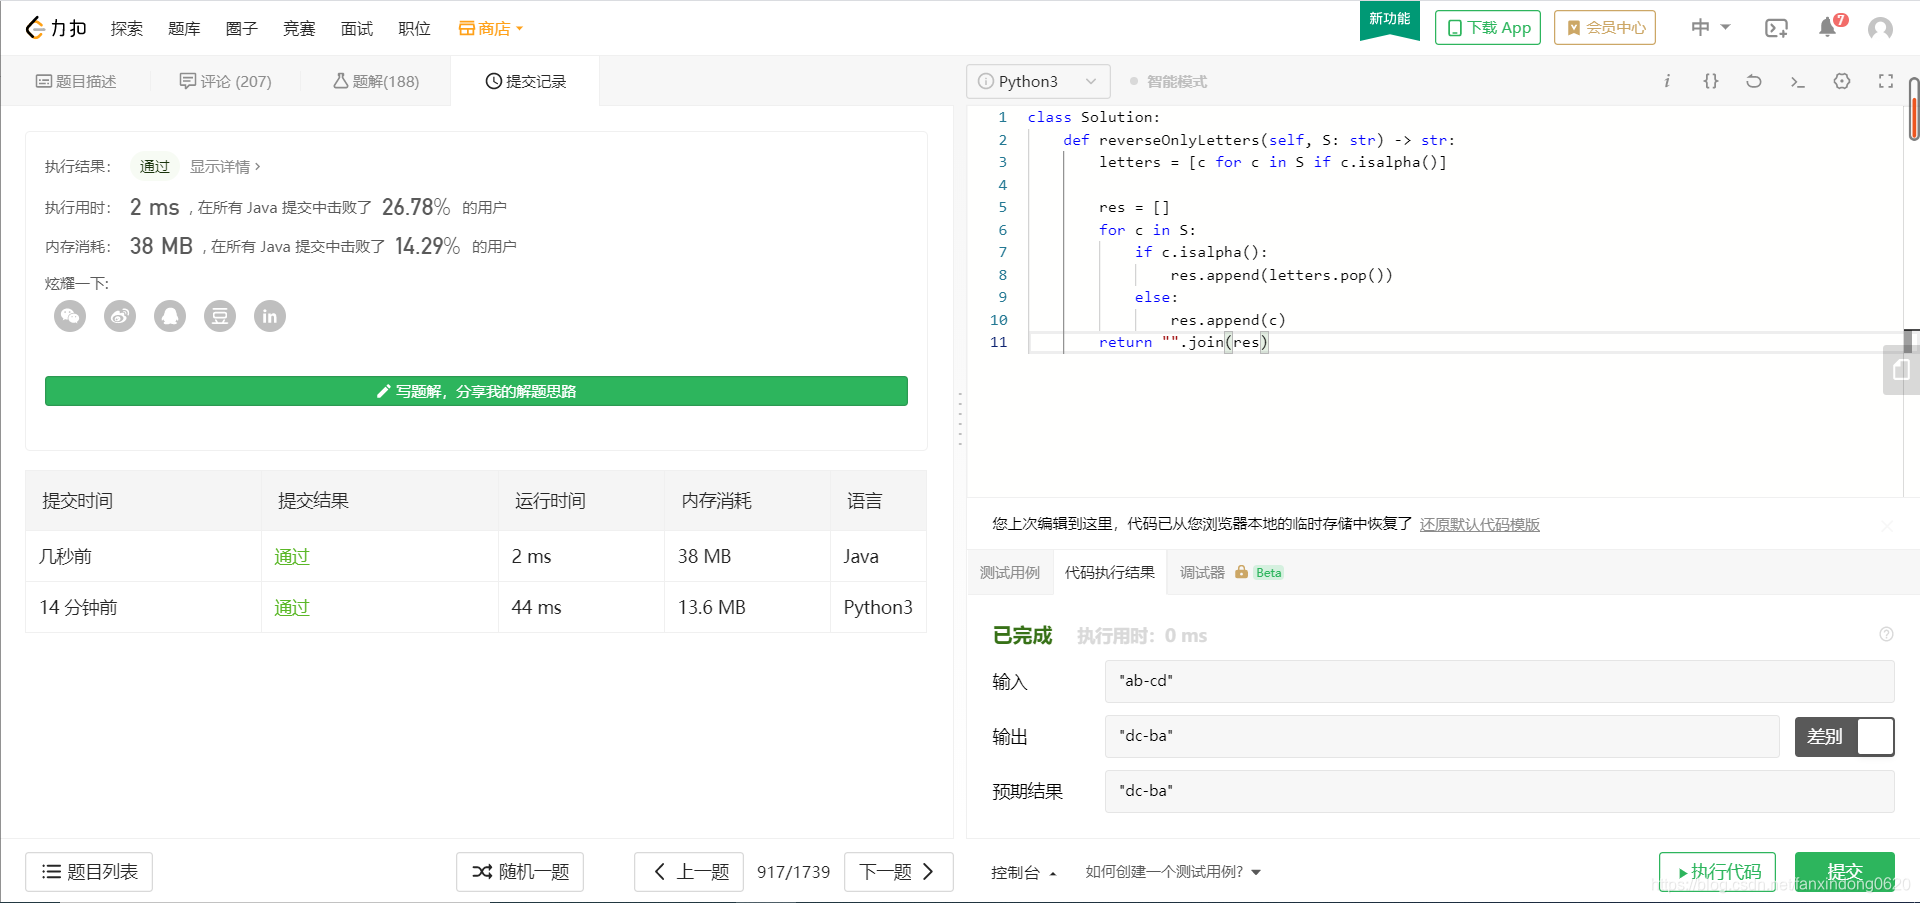The width and height of the screenshot is (1920, 903).
Task: Open the user avatar menu
Action: [1880, 28]
